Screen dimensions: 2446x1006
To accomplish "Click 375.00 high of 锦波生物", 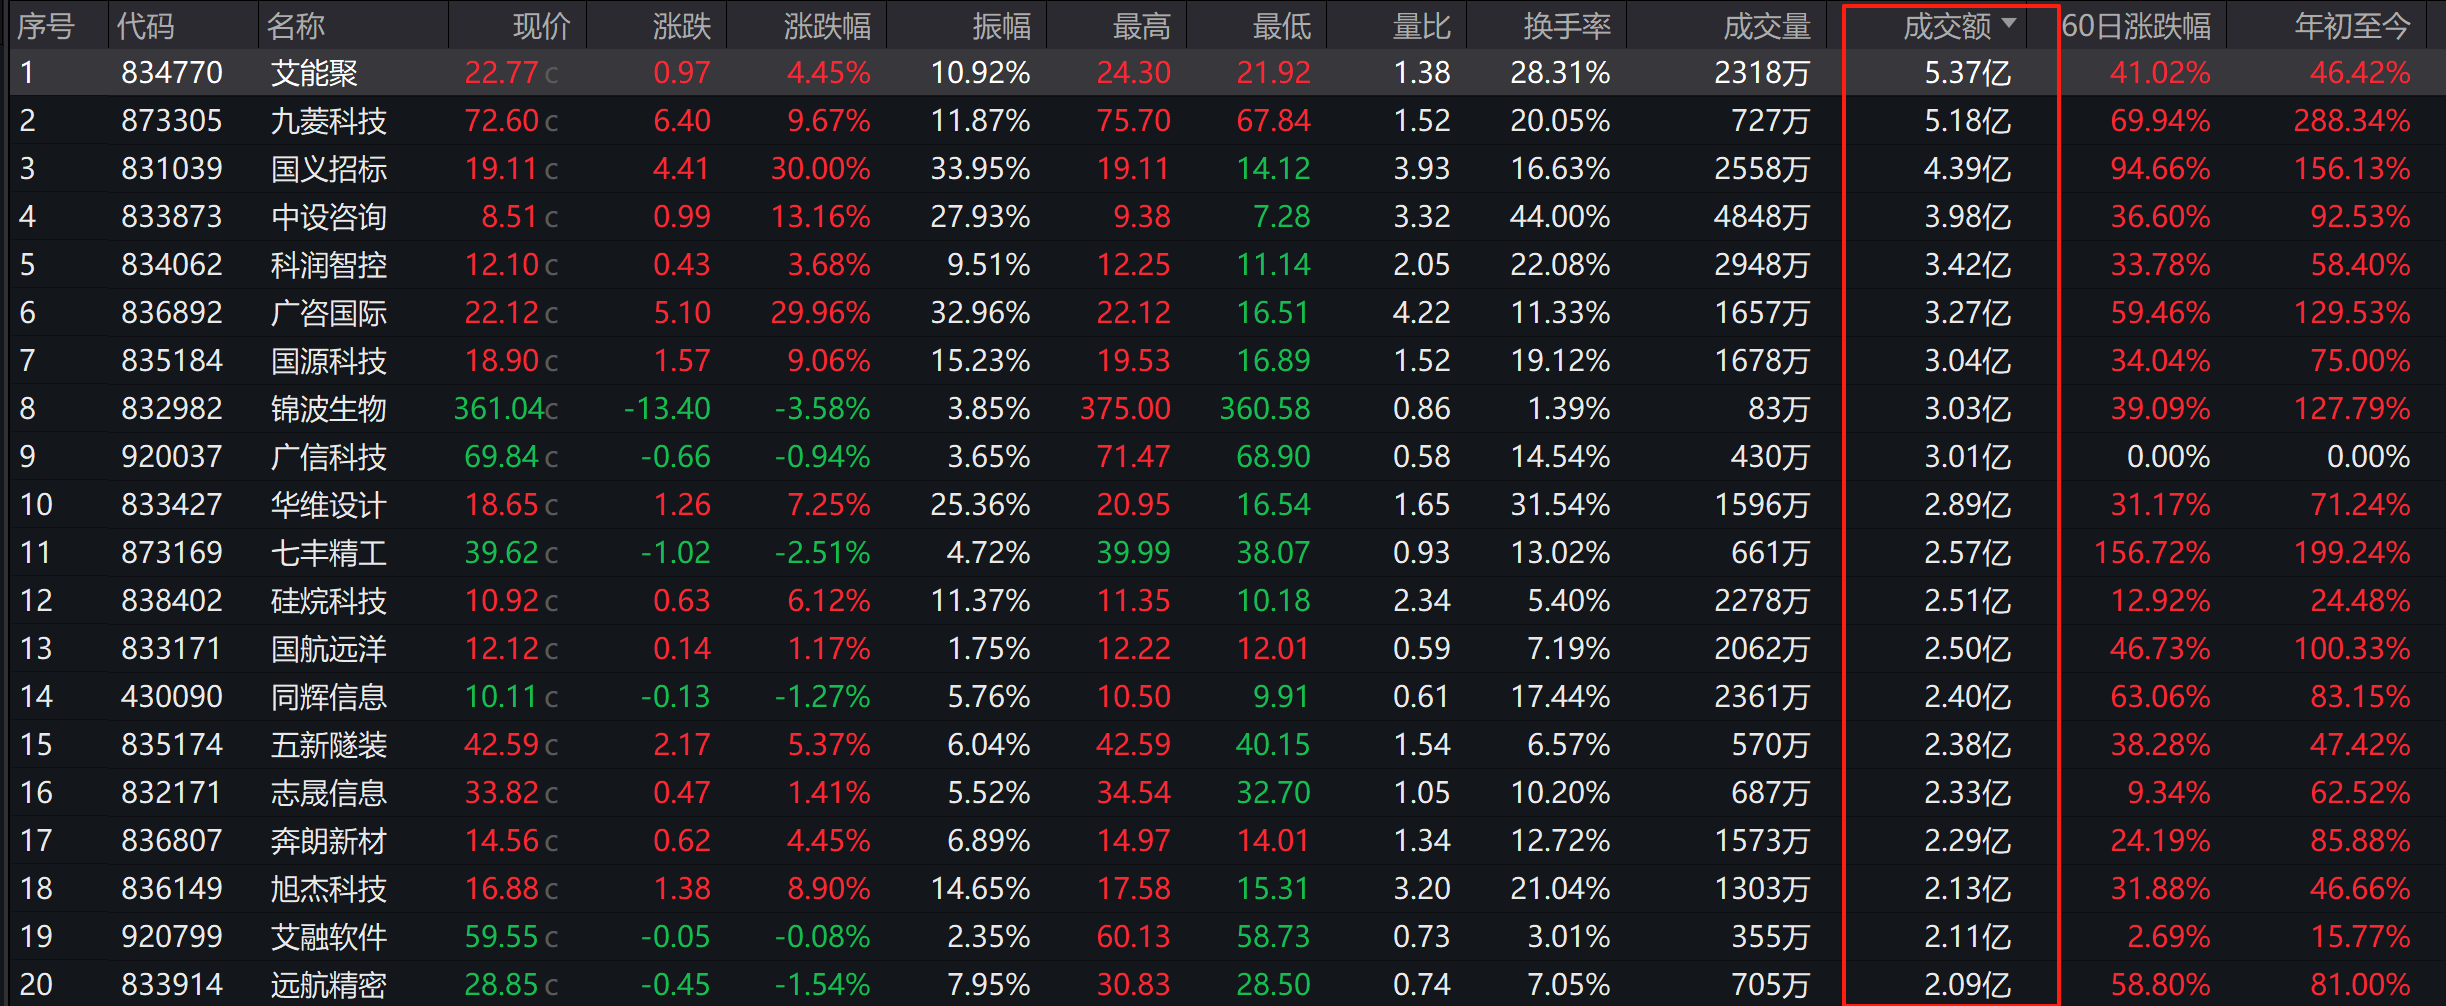I will (1125, 409).
